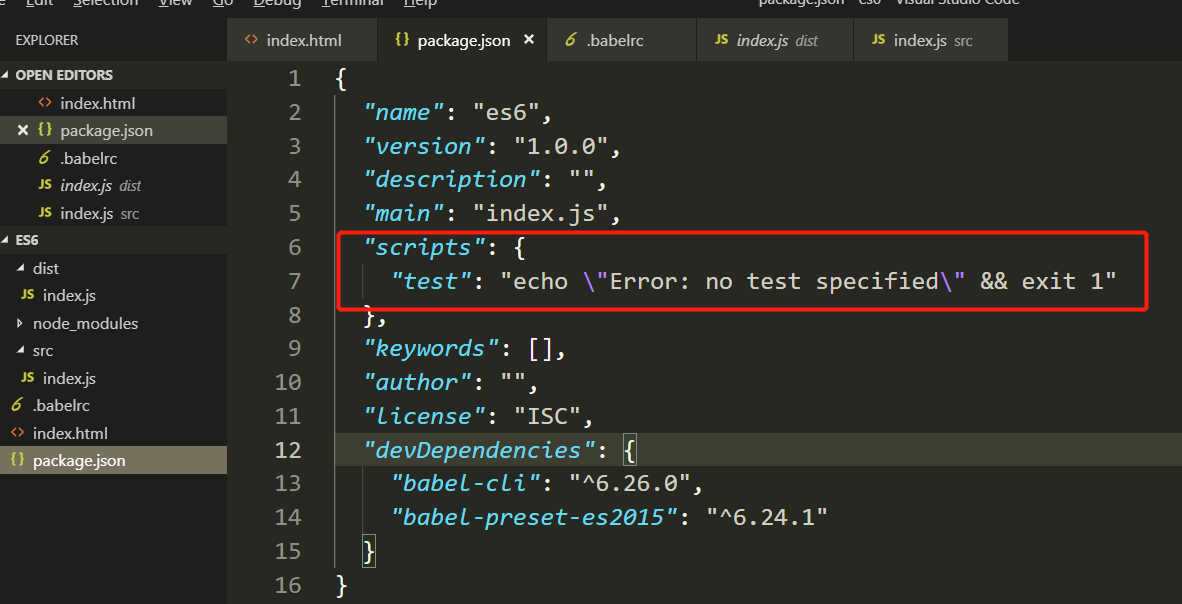Switch to the index.js src editor tab

click(932, 41)
